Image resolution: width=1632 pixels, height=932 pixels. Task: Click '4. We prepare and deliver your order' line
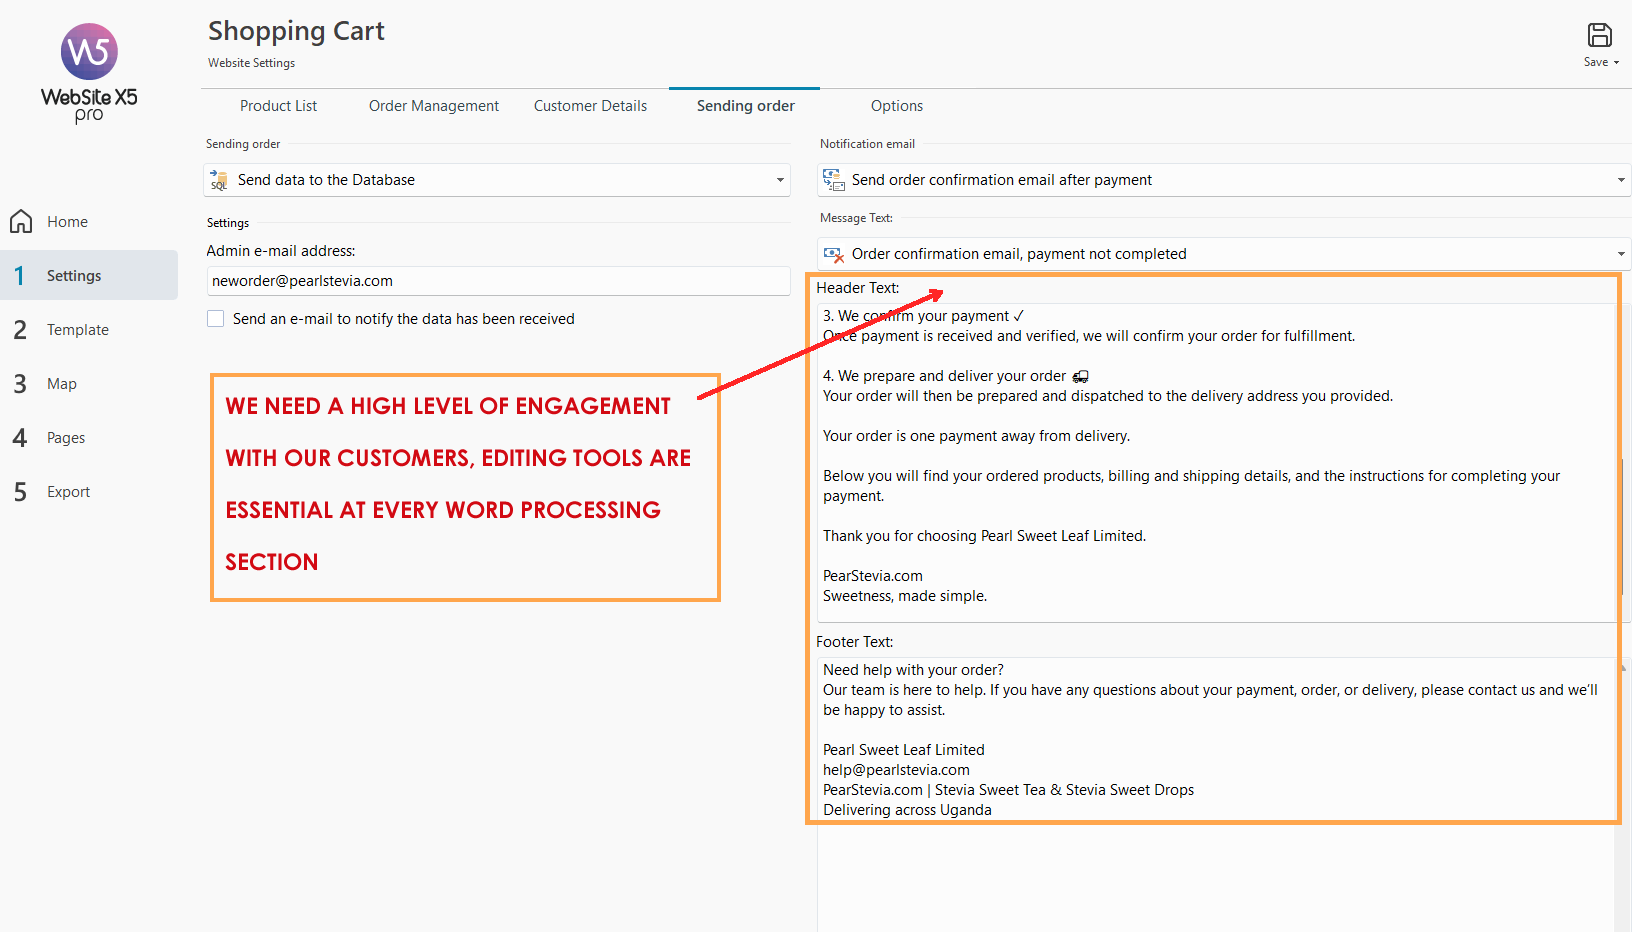[x=955, y=376]
